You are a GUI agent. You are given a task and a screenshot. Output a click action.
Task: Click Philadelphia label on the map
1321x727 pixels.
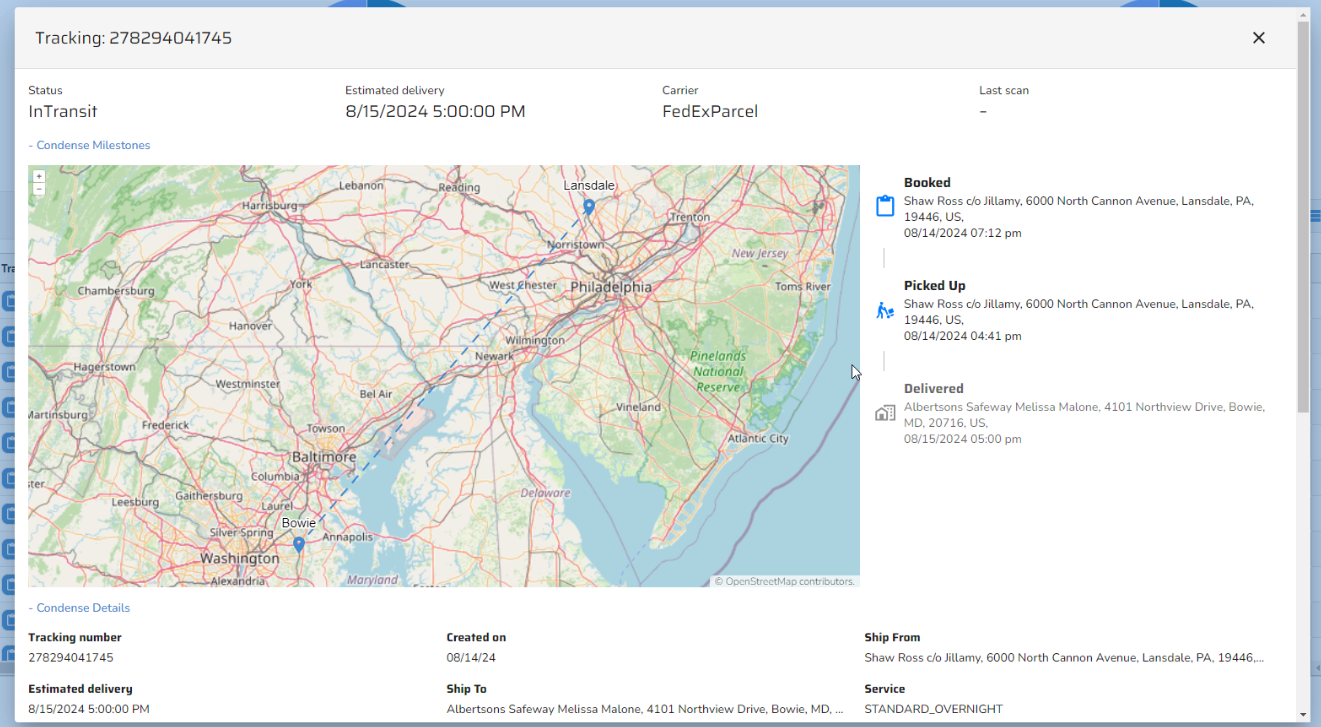click(x=611, y=287)
